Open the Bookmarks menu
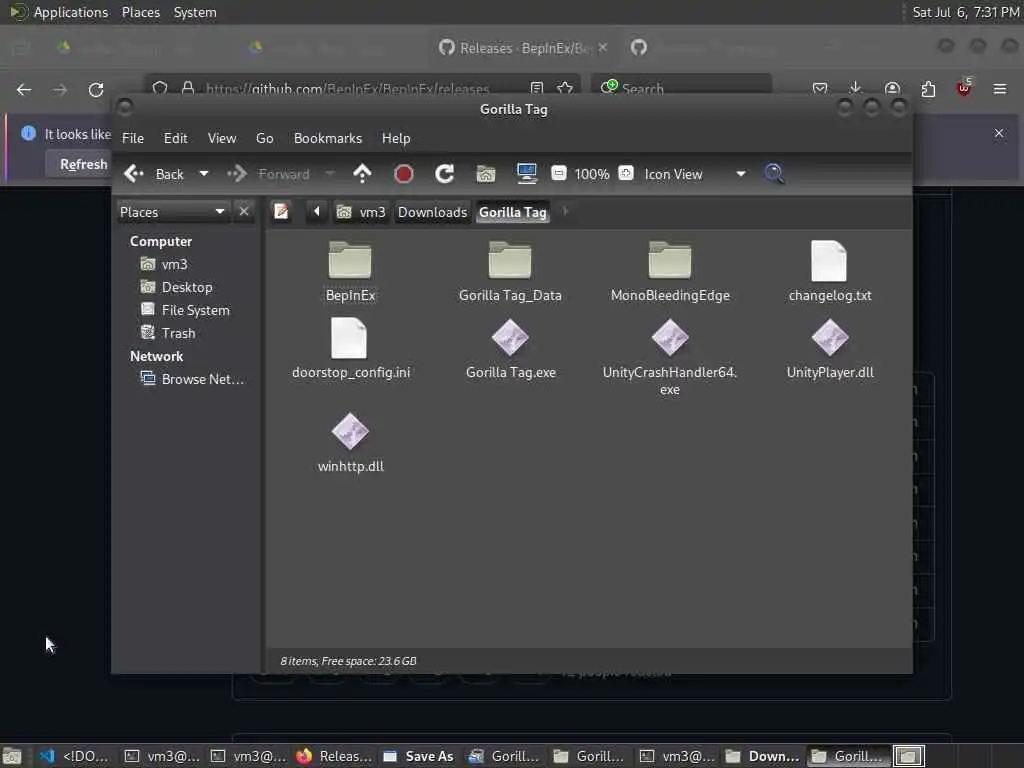 tap(328, 138)
